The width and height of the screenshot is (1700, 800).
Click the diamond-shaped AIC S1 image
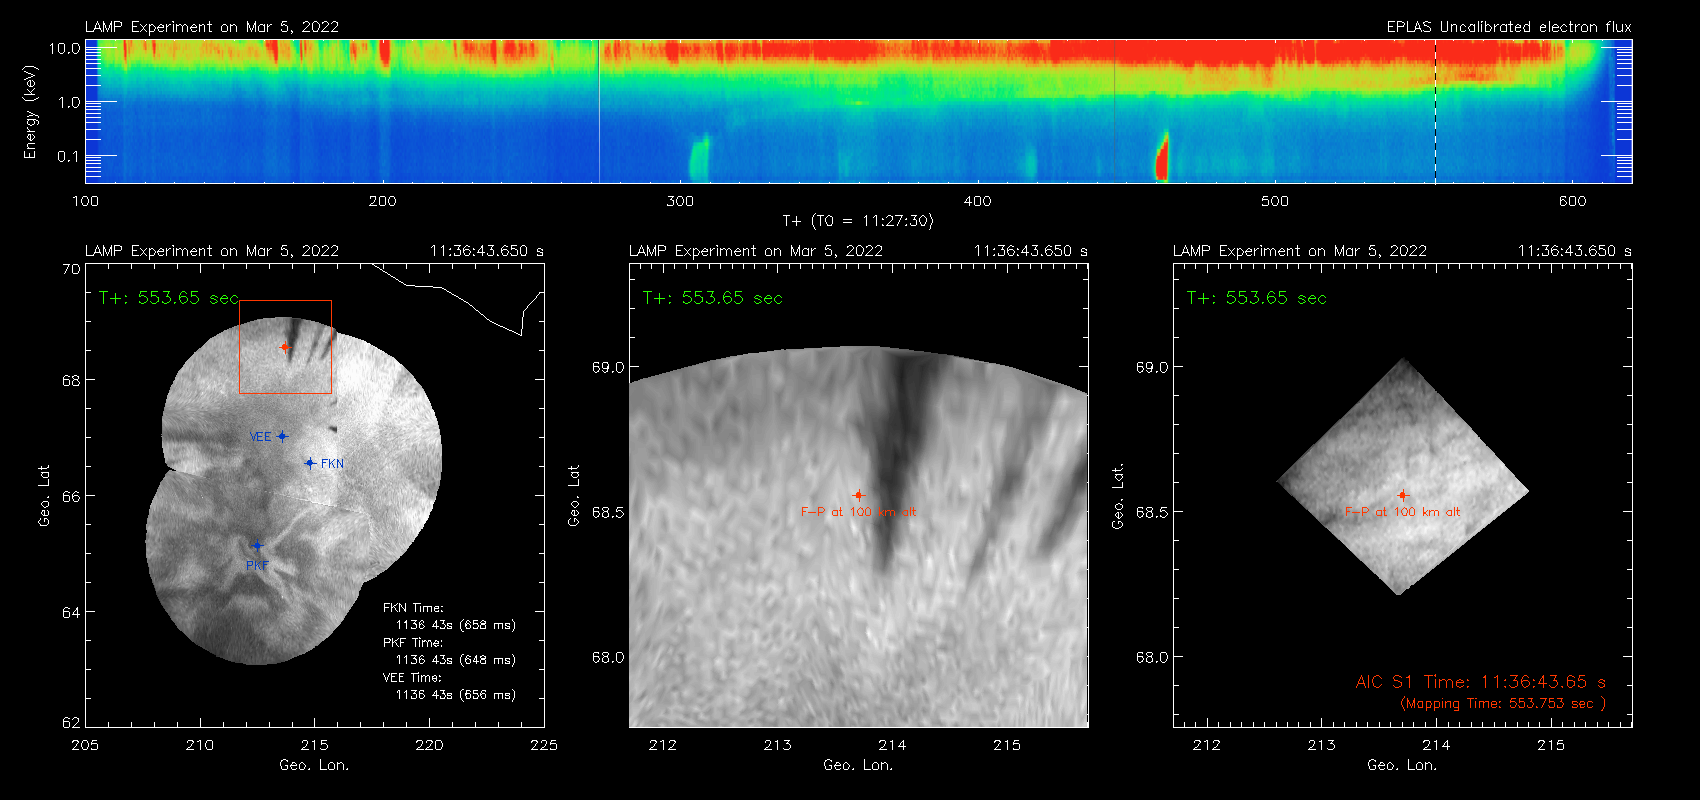pos(1402,477)
